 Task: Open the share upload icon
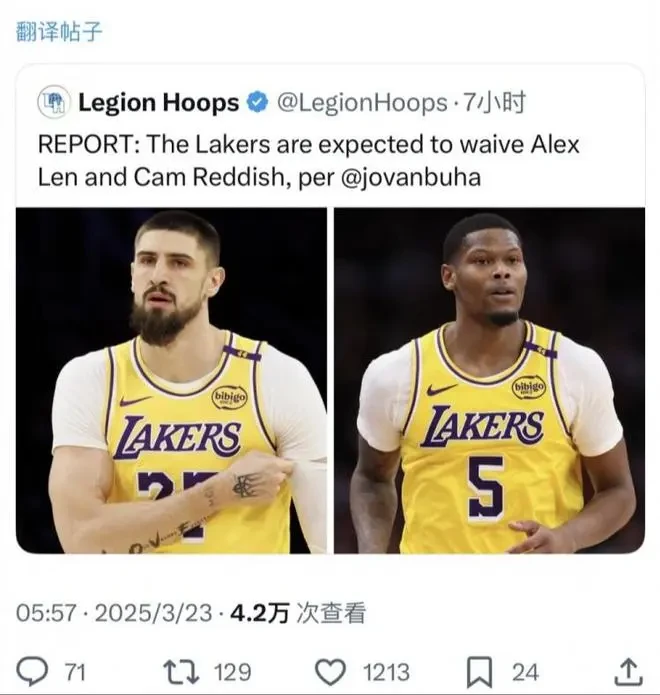pyautogui.click(x=629, y=672)
